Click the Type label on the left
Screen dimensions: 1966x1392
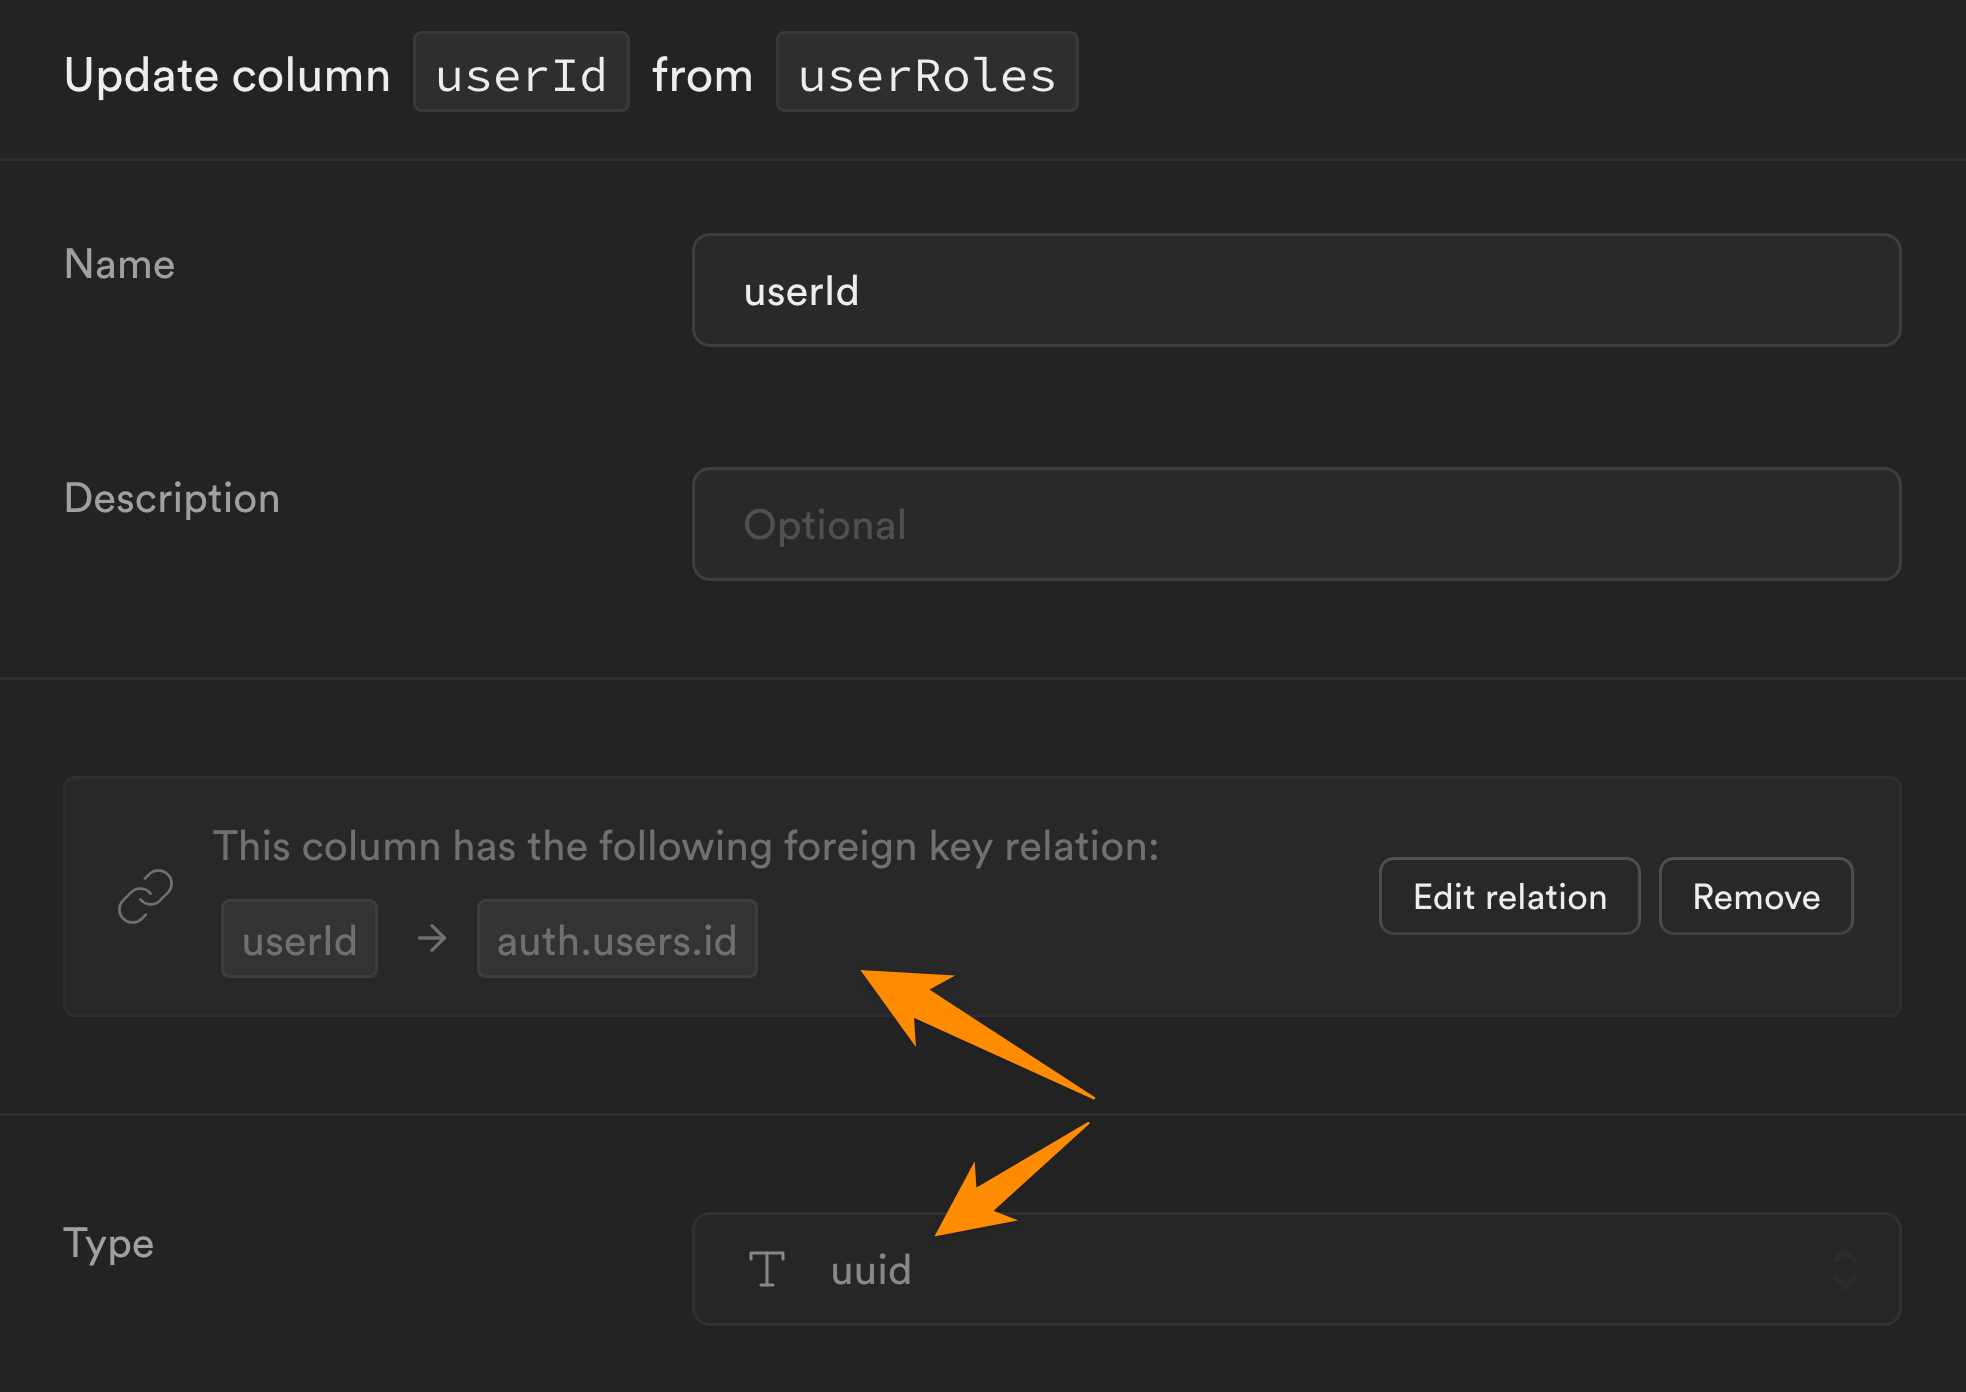tap(109, 1243)
